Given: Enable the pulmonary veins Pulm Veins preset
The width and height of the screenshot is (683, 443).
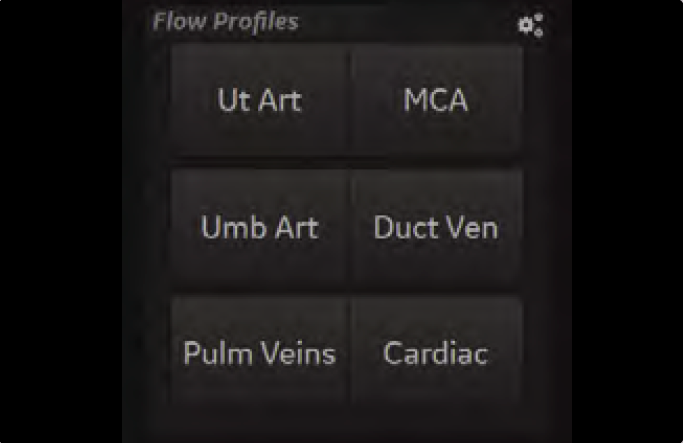Looking at the screenshot, I should coord(260,352).
